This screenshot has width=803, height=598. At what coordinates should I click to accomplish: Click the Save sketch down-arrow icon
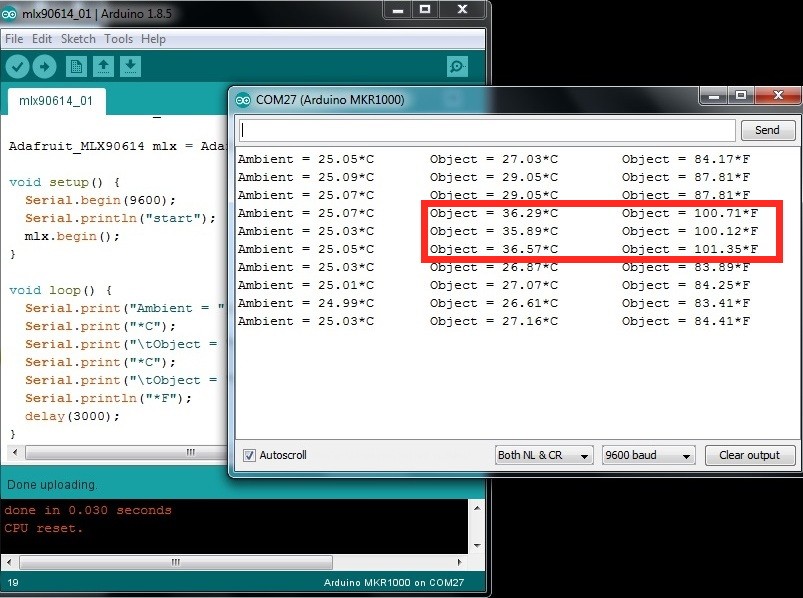click(131, 67)
